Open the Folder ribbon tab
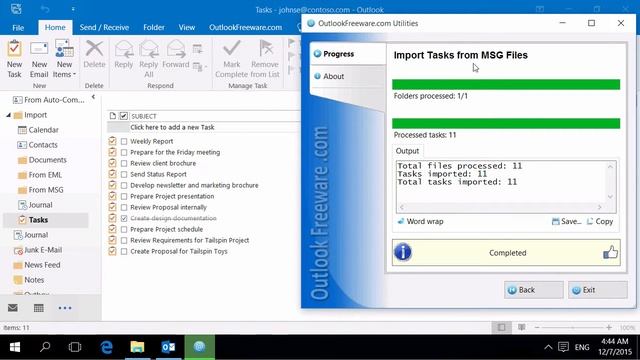This screenshot has width=640, height=360. (154, 27)
